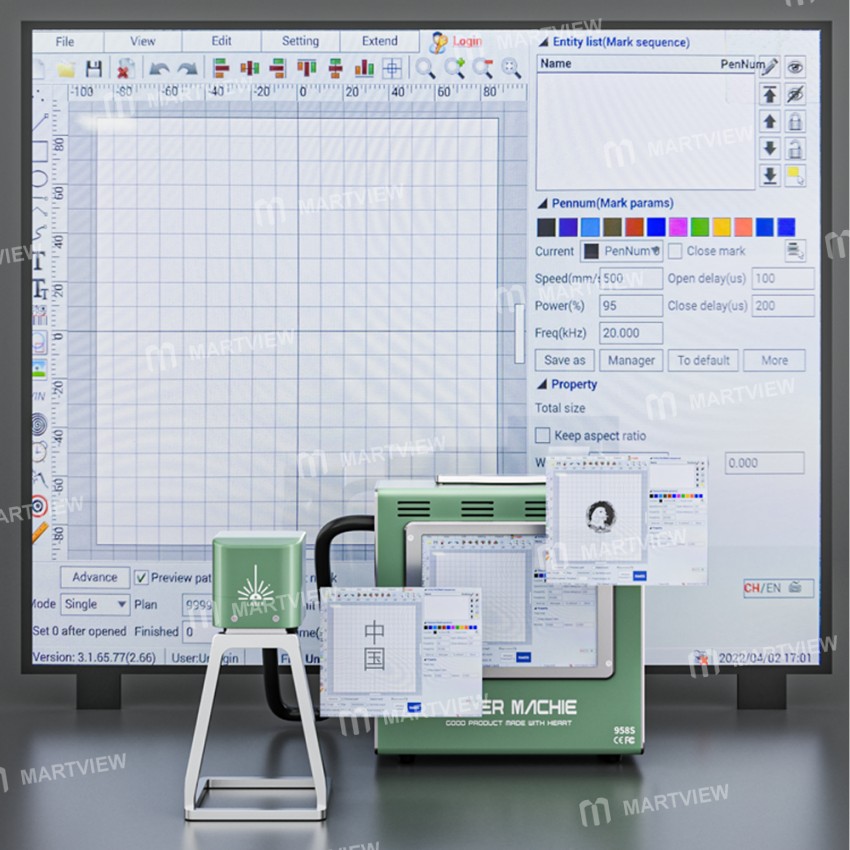Screen dimensions: 850x850
Task: Click the pencil edit icon beside PenNum
Action: point(770,66)
